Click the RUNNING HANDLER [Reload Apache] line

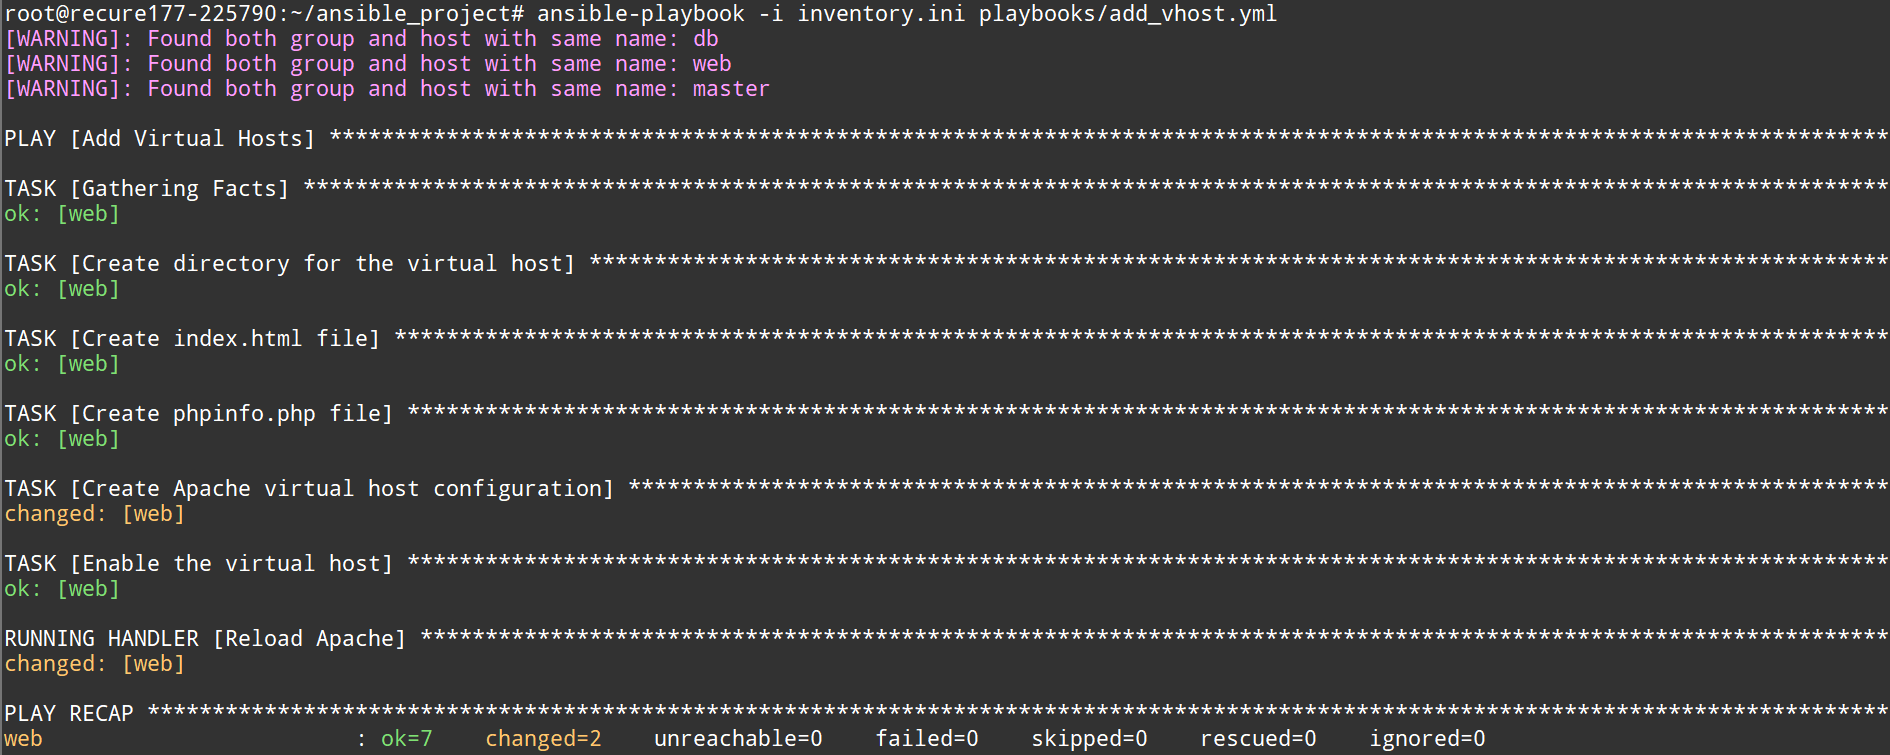[205, 639]
